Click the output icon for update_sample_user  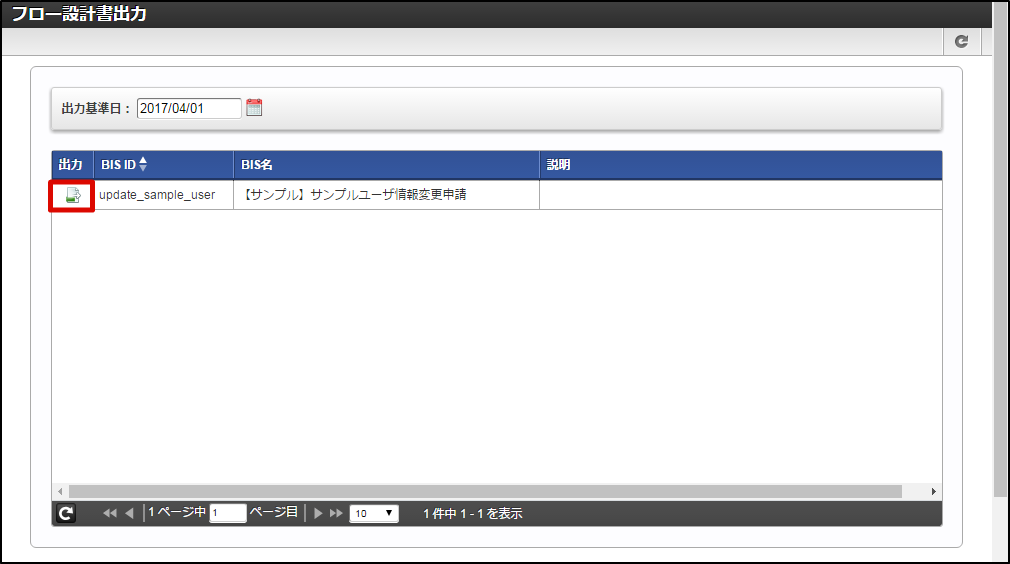click(73, 195)
